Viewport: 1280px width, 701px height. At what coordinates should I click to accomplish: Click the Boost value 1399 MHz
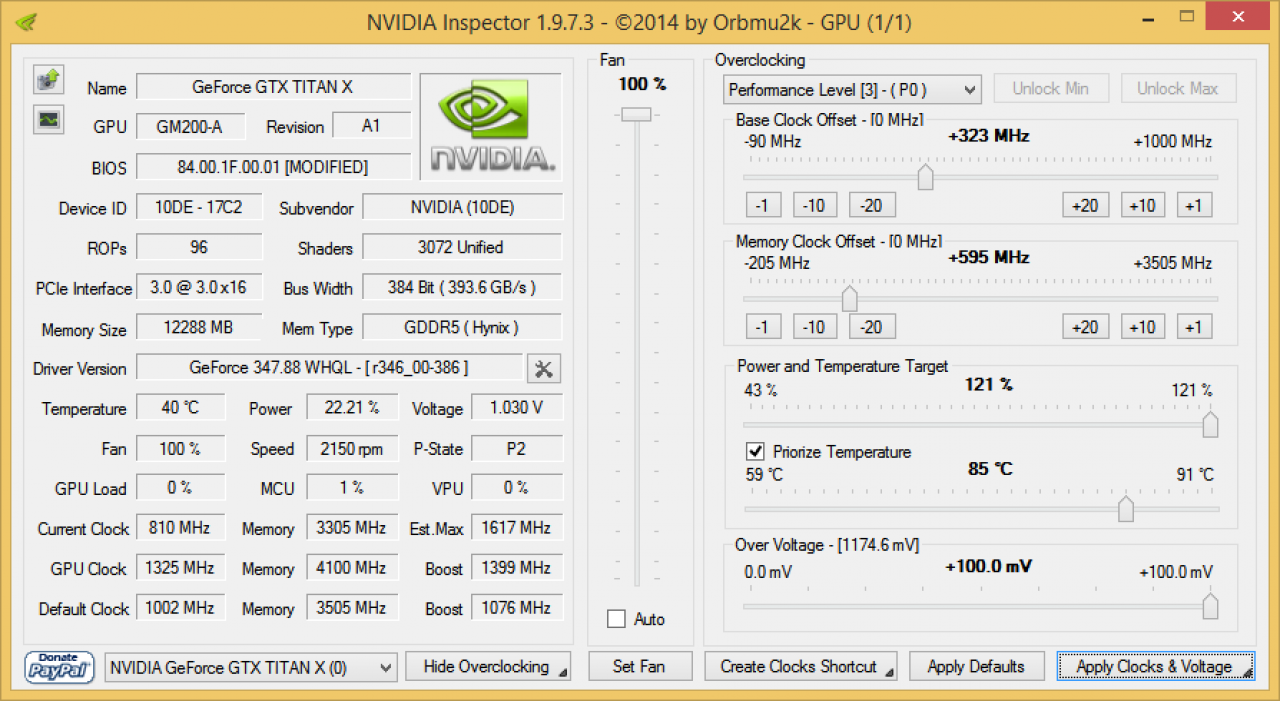(517, 568)
